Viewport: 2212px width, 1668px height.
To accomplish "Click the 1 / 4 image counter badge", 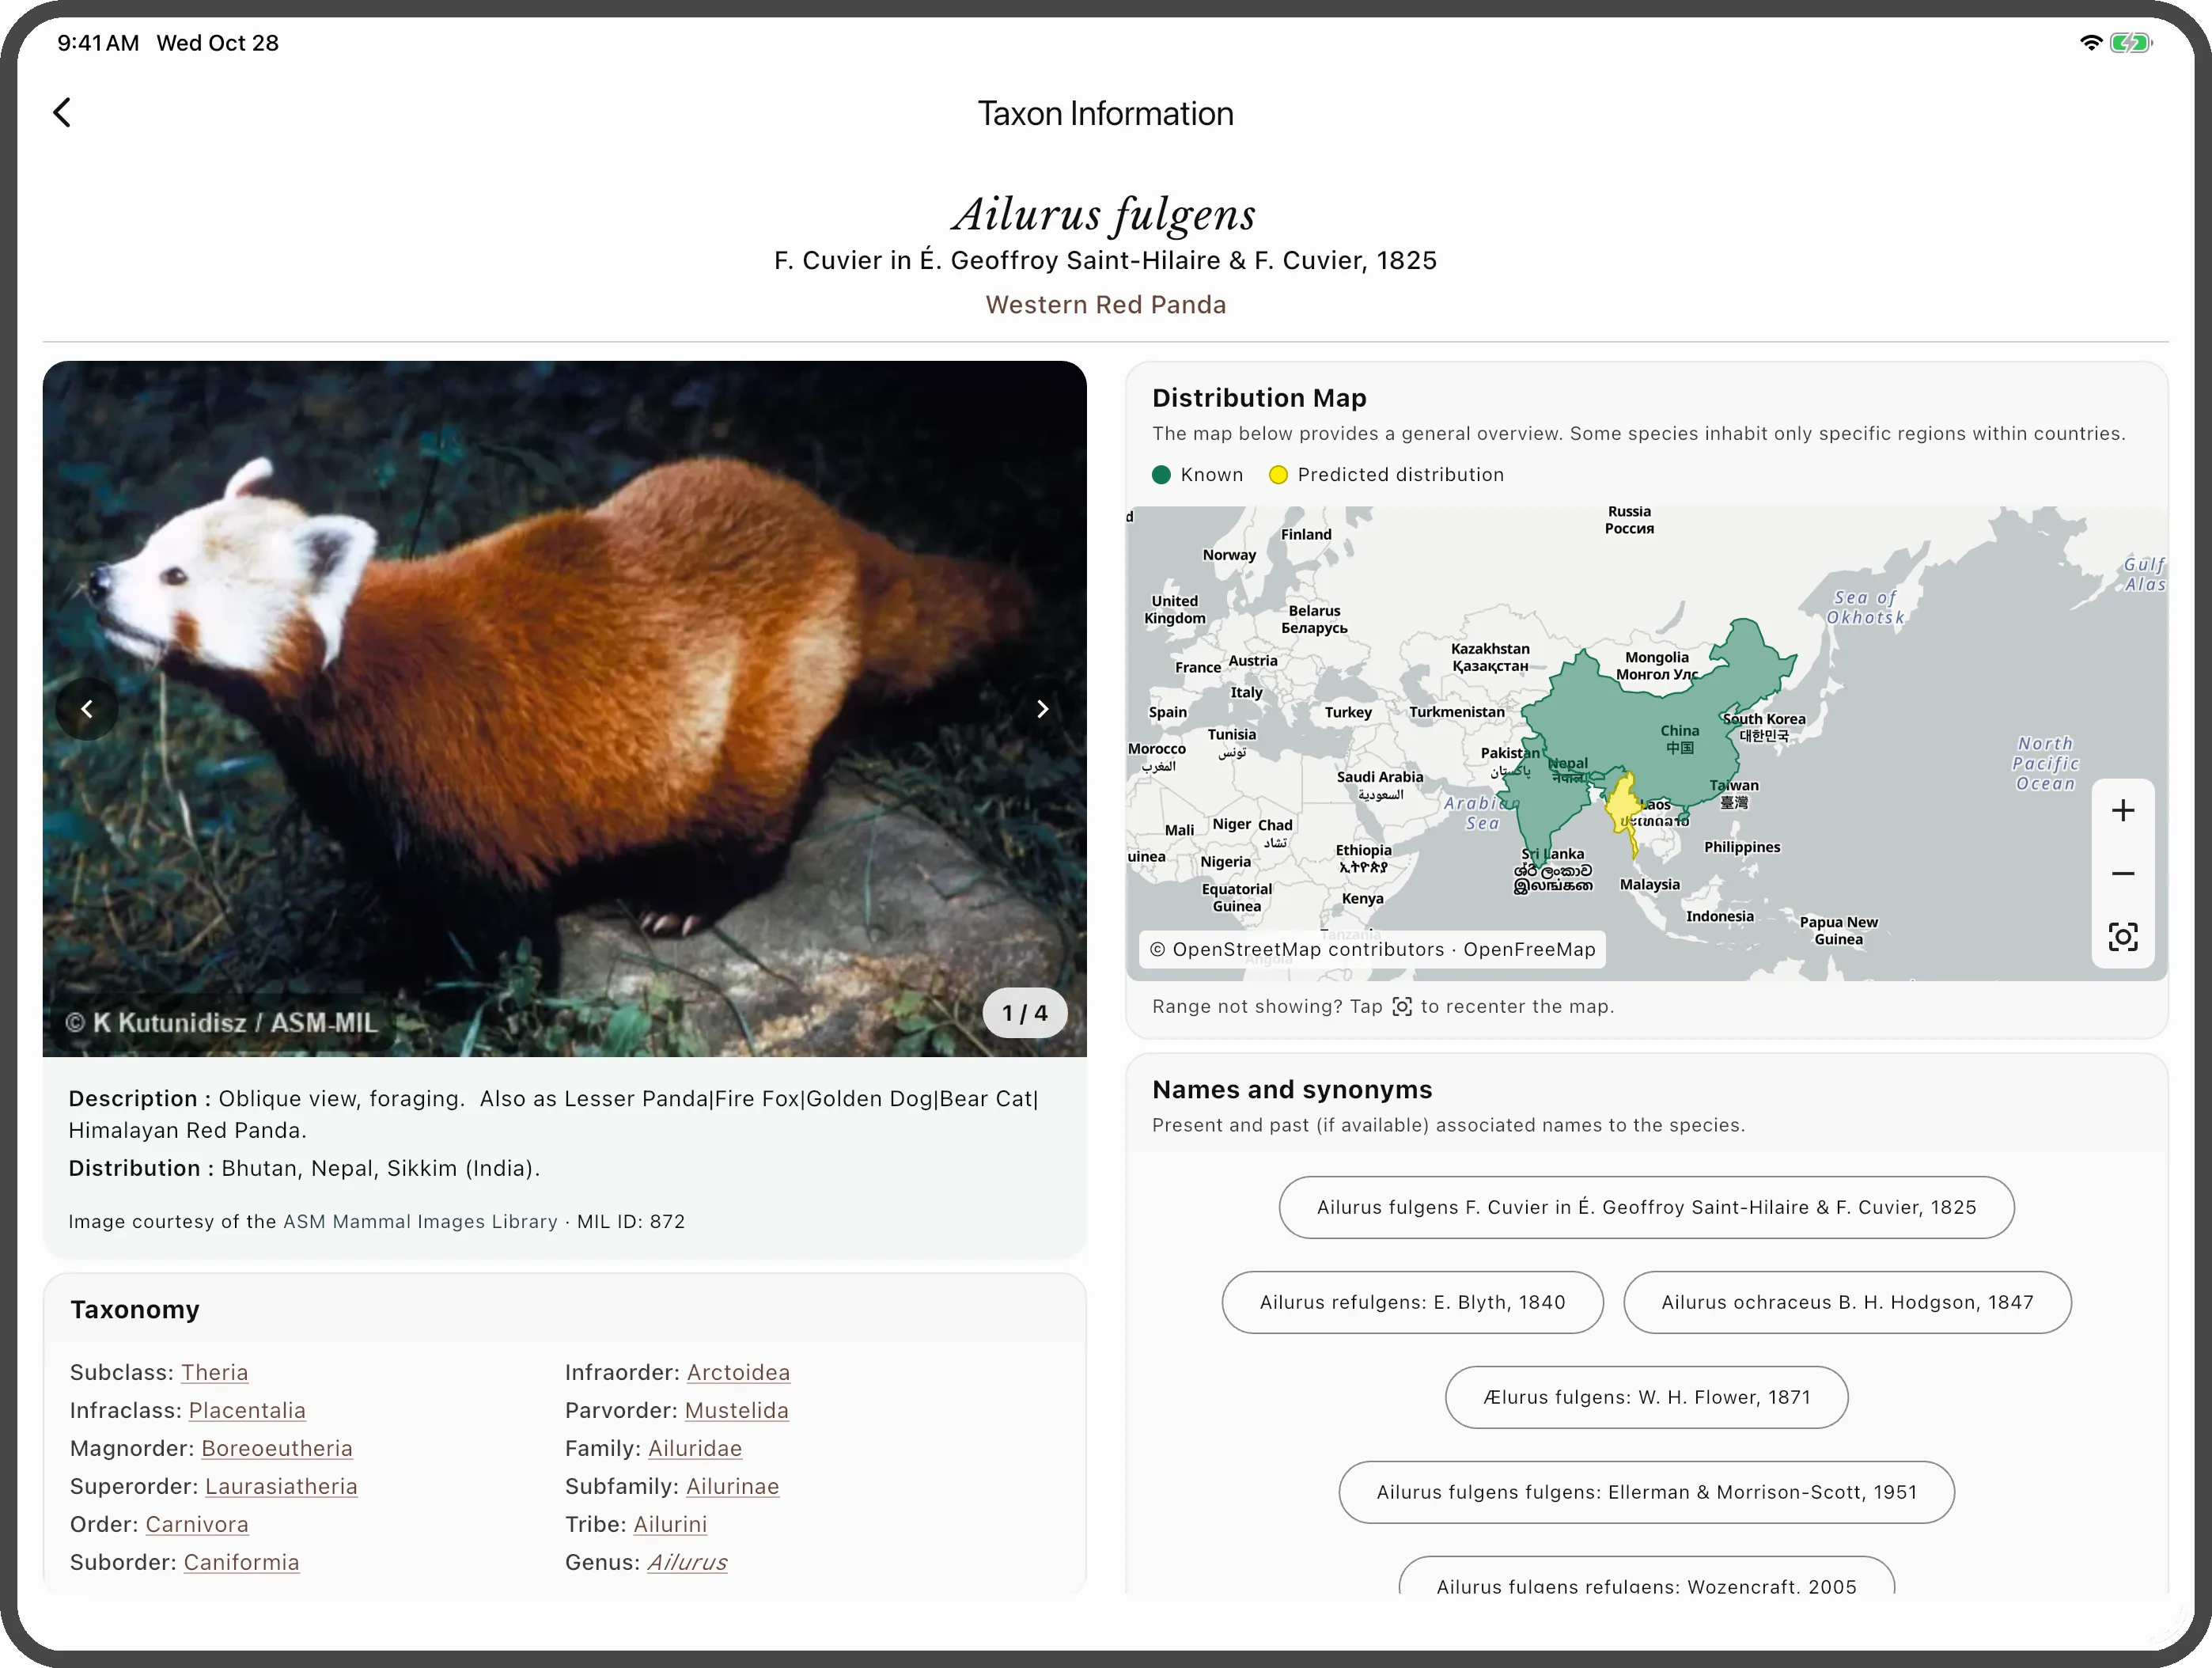I will point(1025,1013).
